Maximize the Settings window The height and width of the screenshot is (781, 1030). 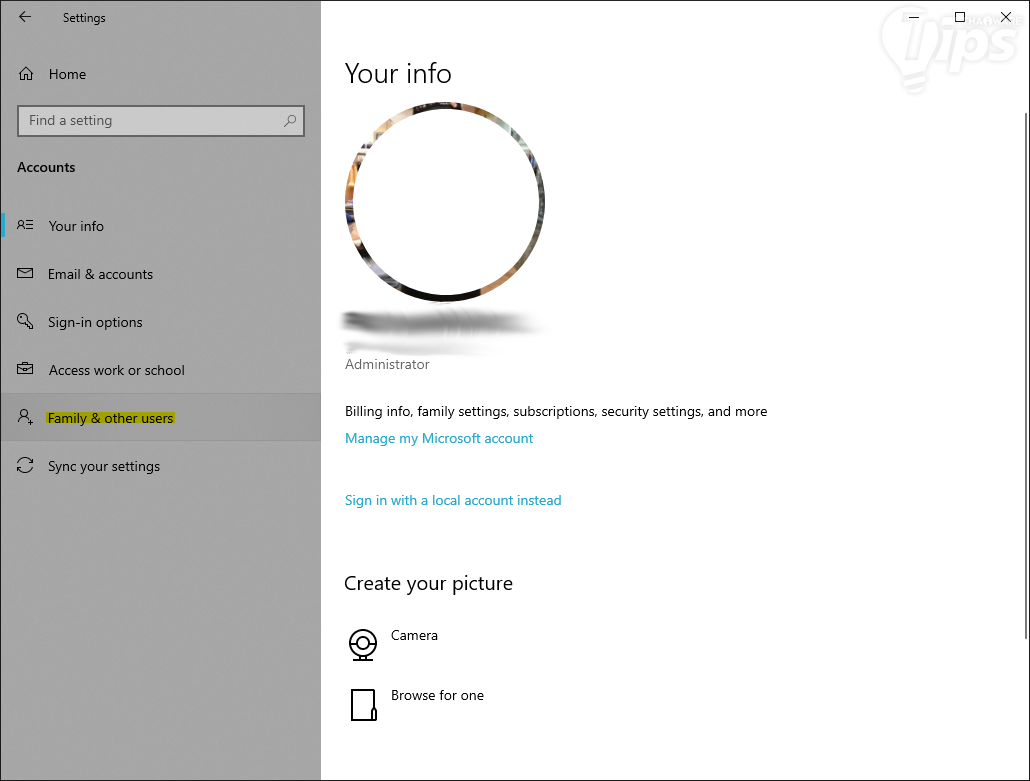point(960,17)
